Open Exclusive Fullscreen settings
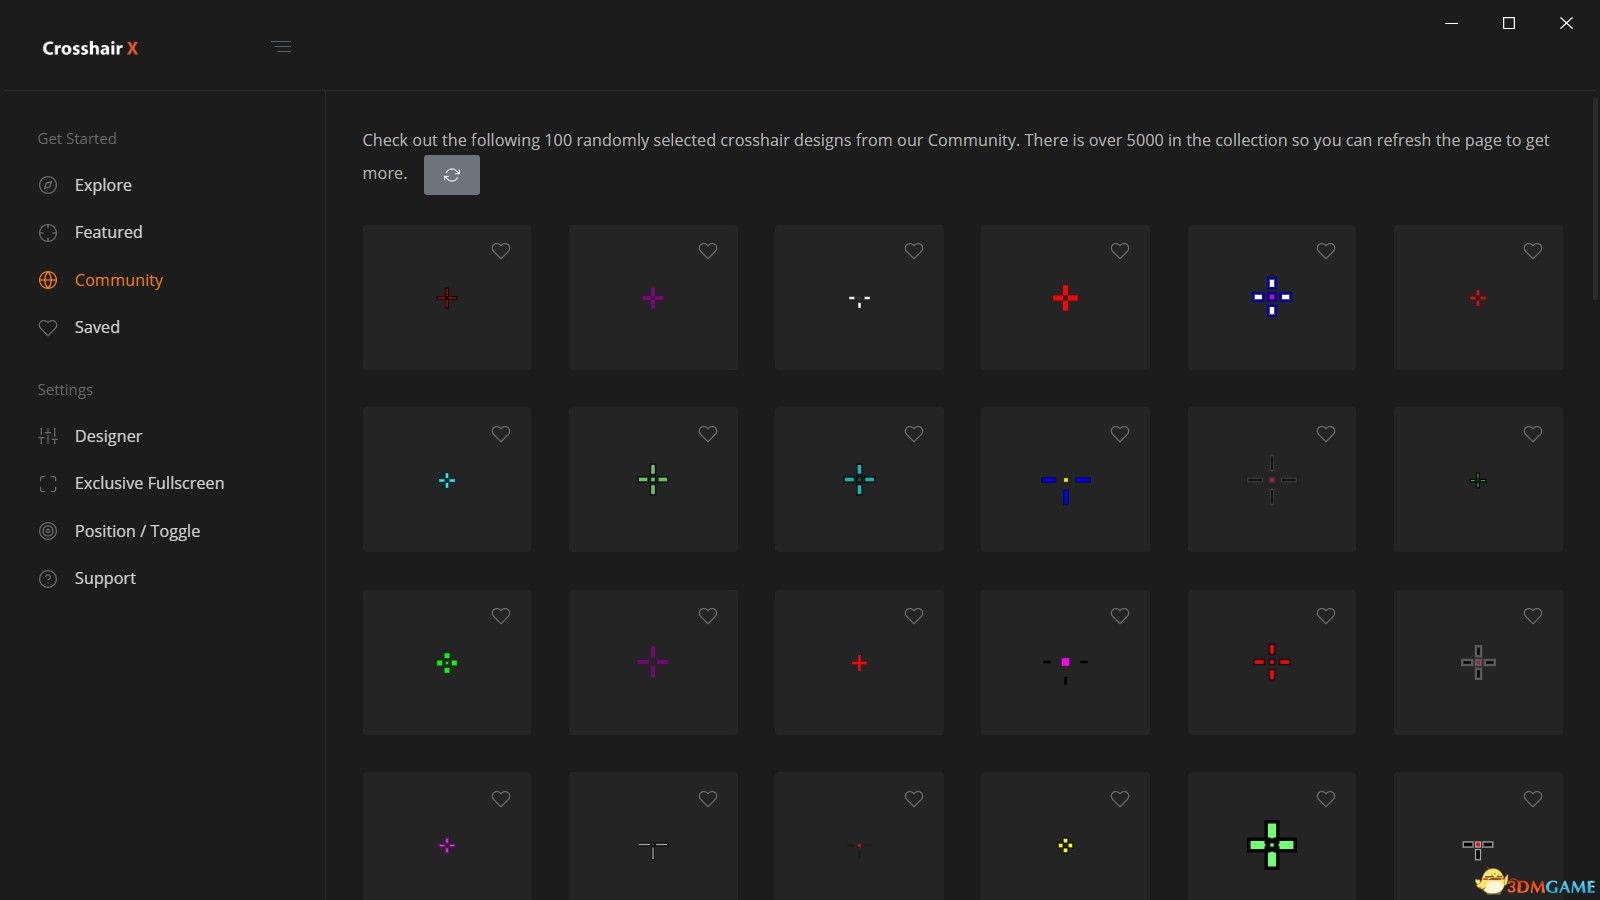1600x900 pixels. click(x=148, y=483)
